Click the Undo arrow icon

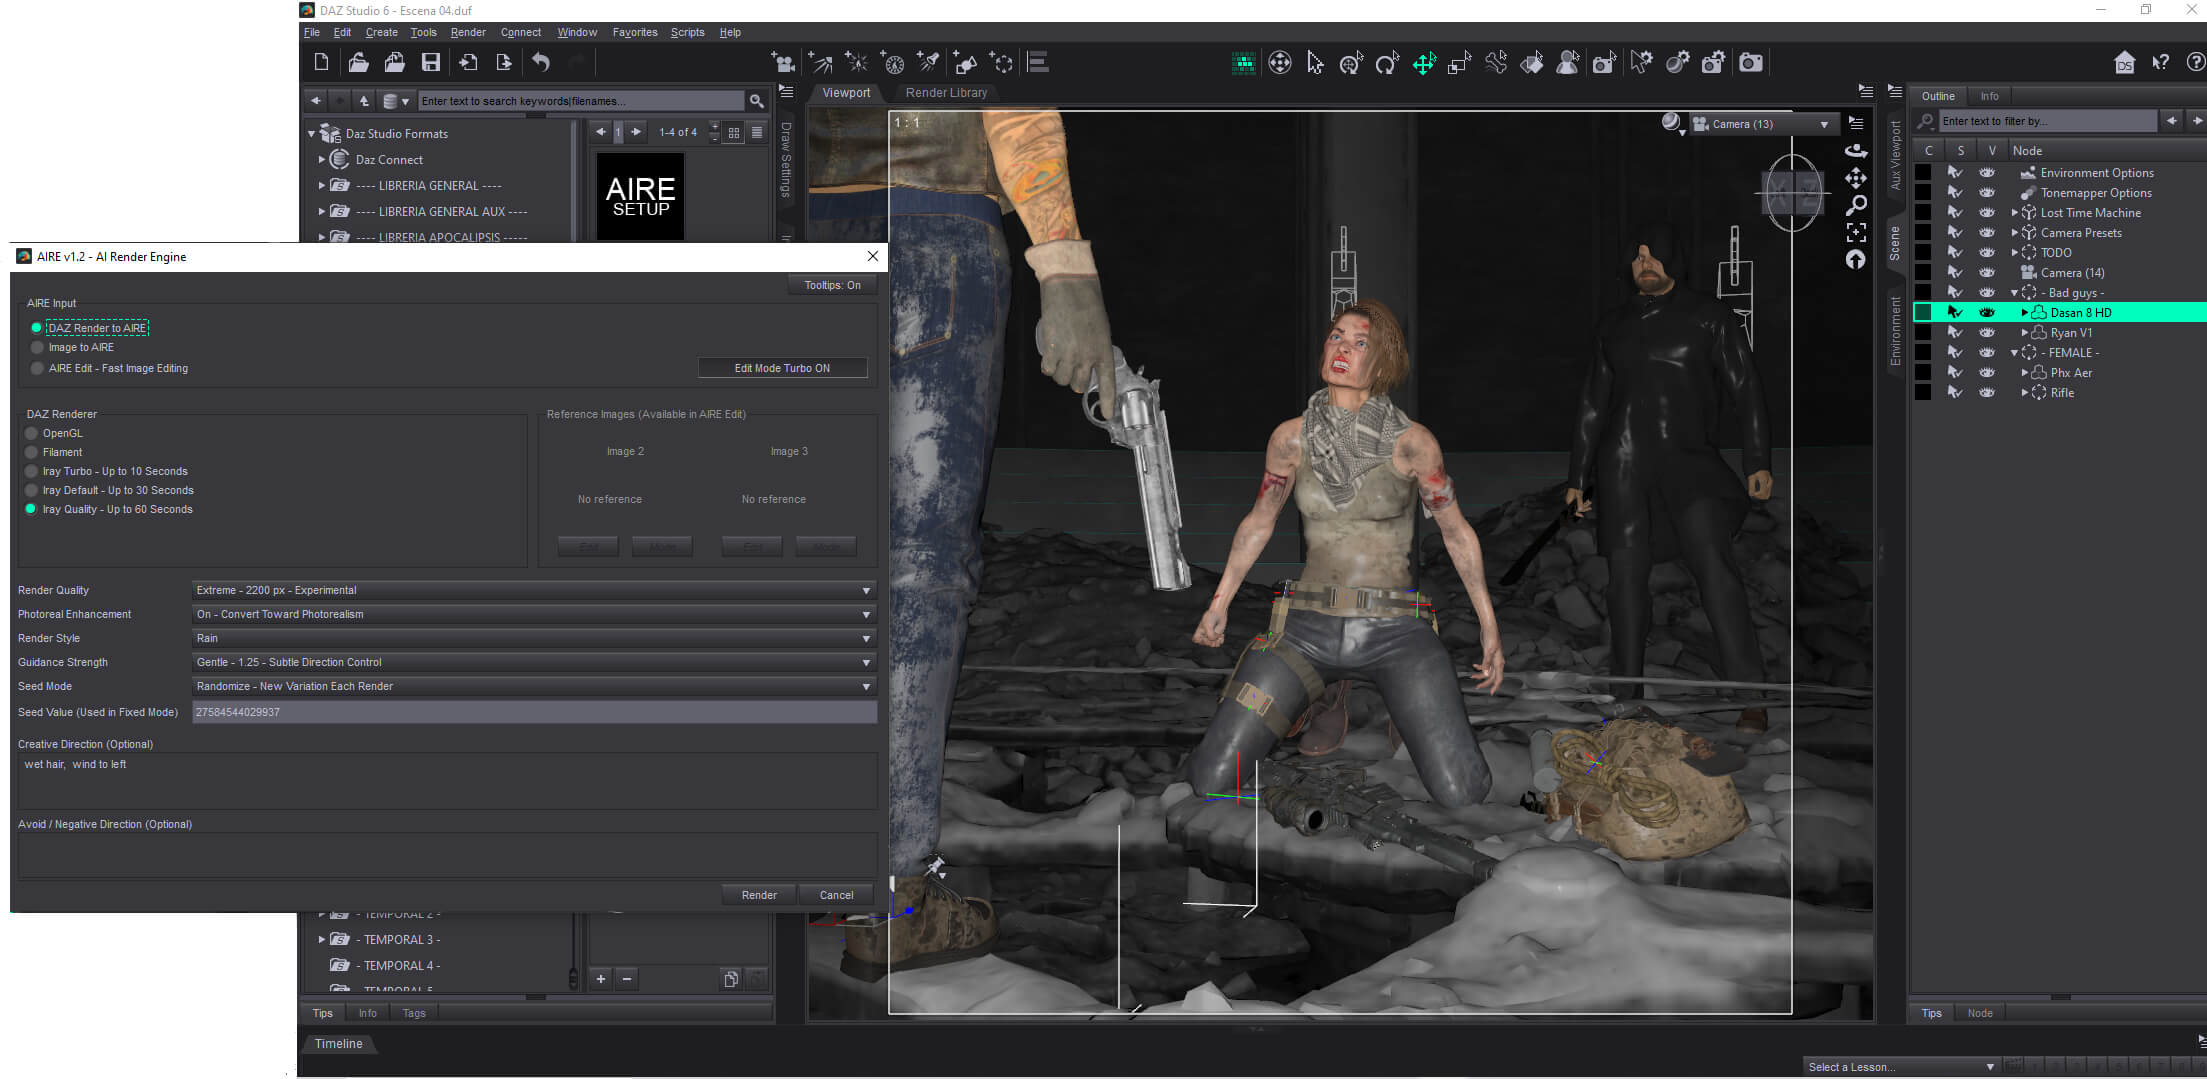(541, 62)
